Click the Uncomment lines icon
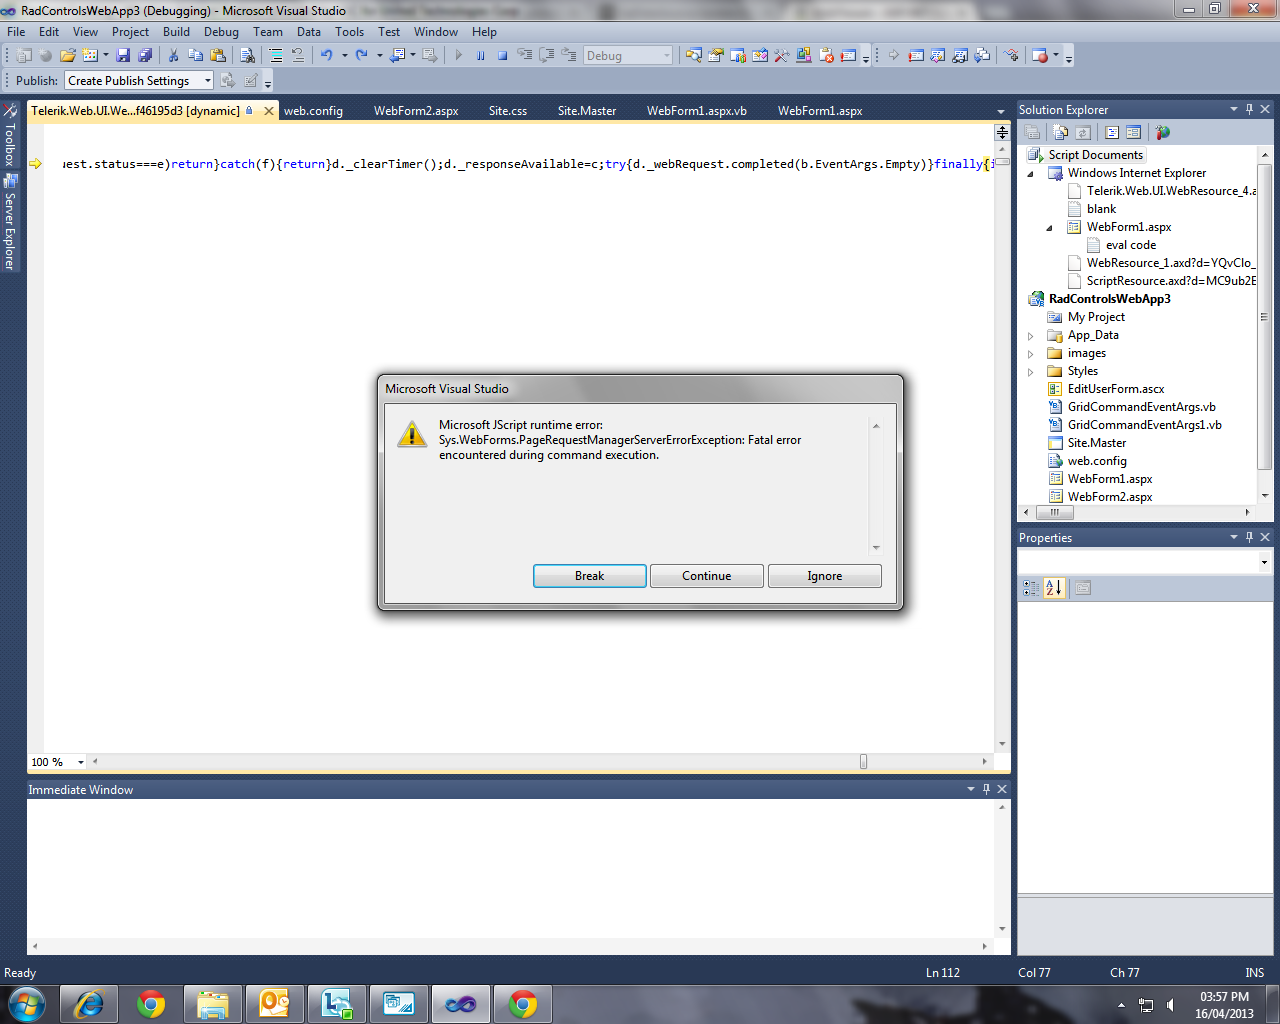Viewport: 1280px width, 1024px height. coord(297,56)
